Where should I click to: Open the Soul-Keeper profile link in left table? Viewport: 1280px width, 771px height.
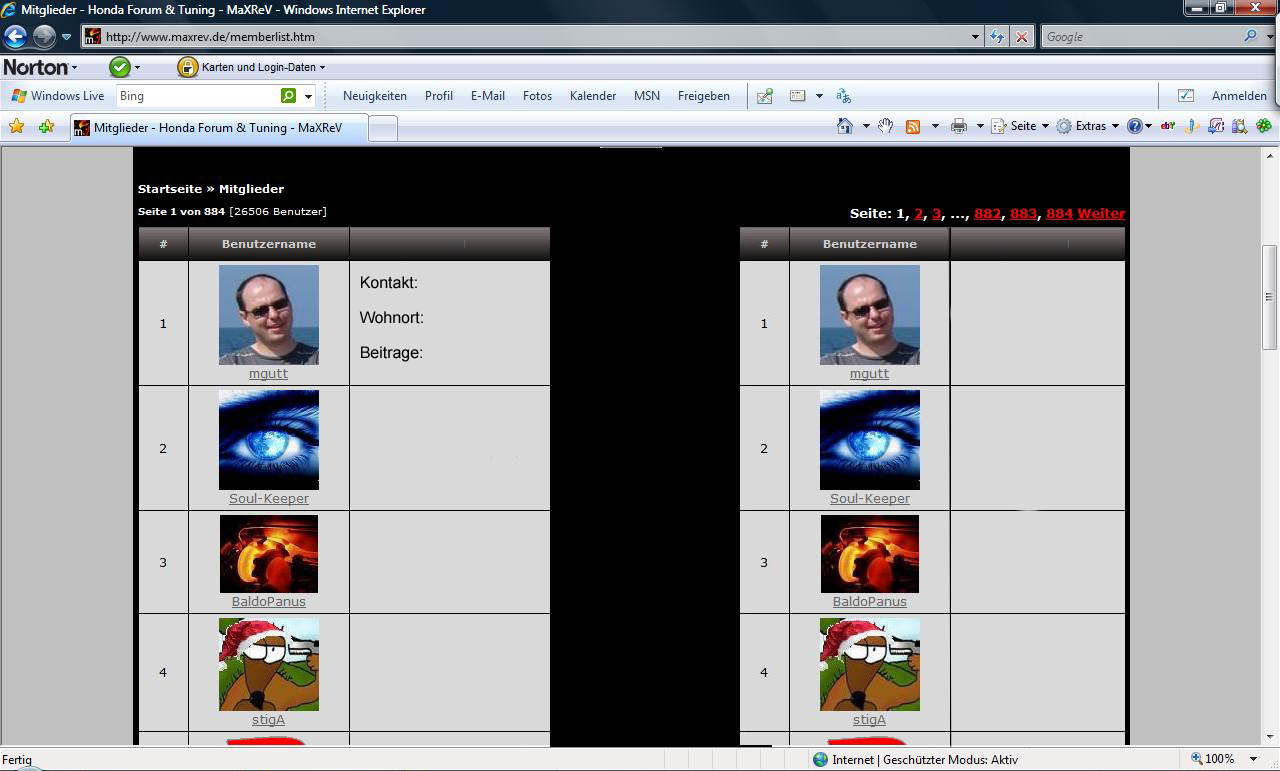pyautogui.click(x=268, y=498)
